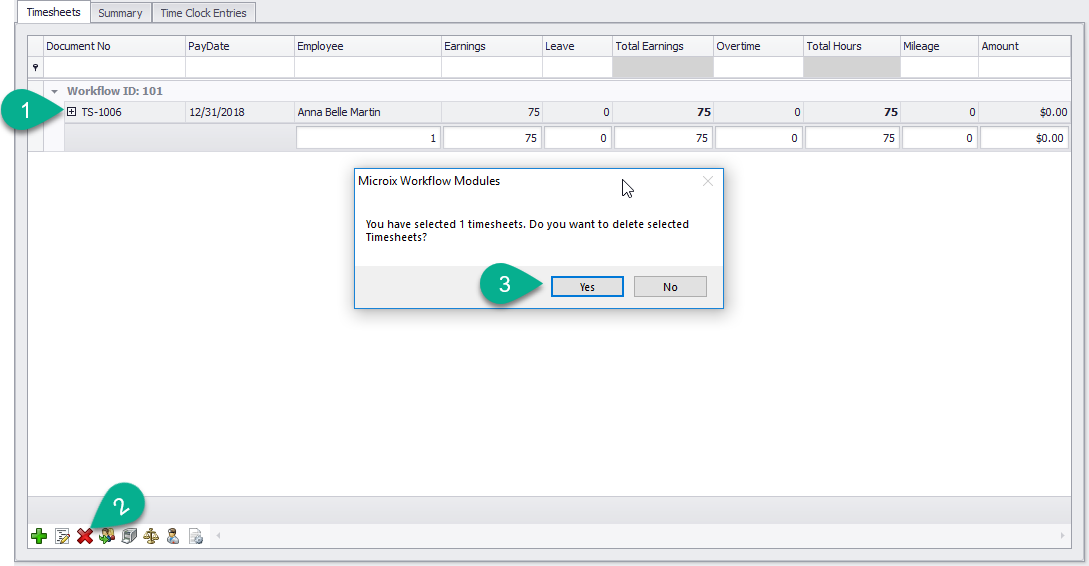Screen dimensions: 1089x566
Task: Sort by the PayDate column header
Action: pos(238,46)
